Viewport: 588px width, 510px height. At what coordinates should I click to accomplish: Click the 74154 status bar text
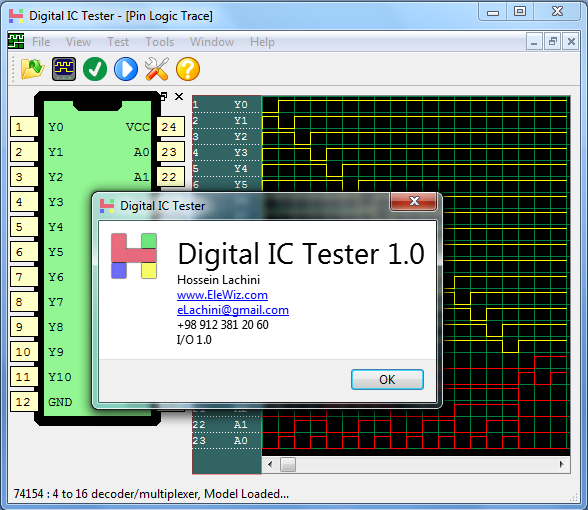[151, 494]
